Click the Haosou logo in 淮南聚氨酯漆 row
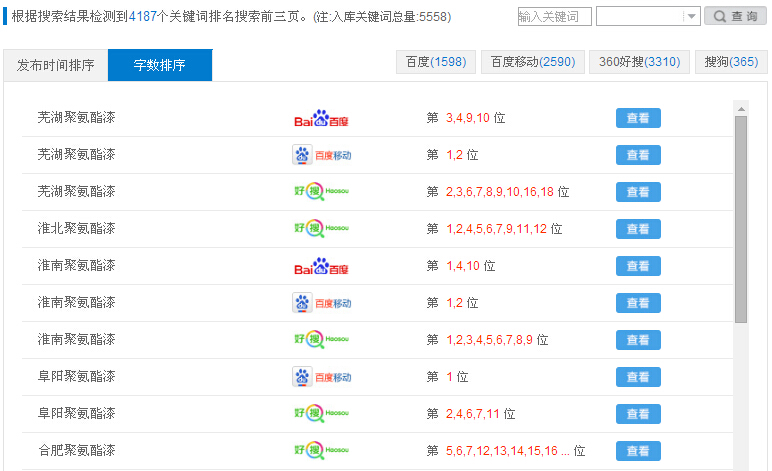This screenshot has width=772, height=471. coord(322,340)
